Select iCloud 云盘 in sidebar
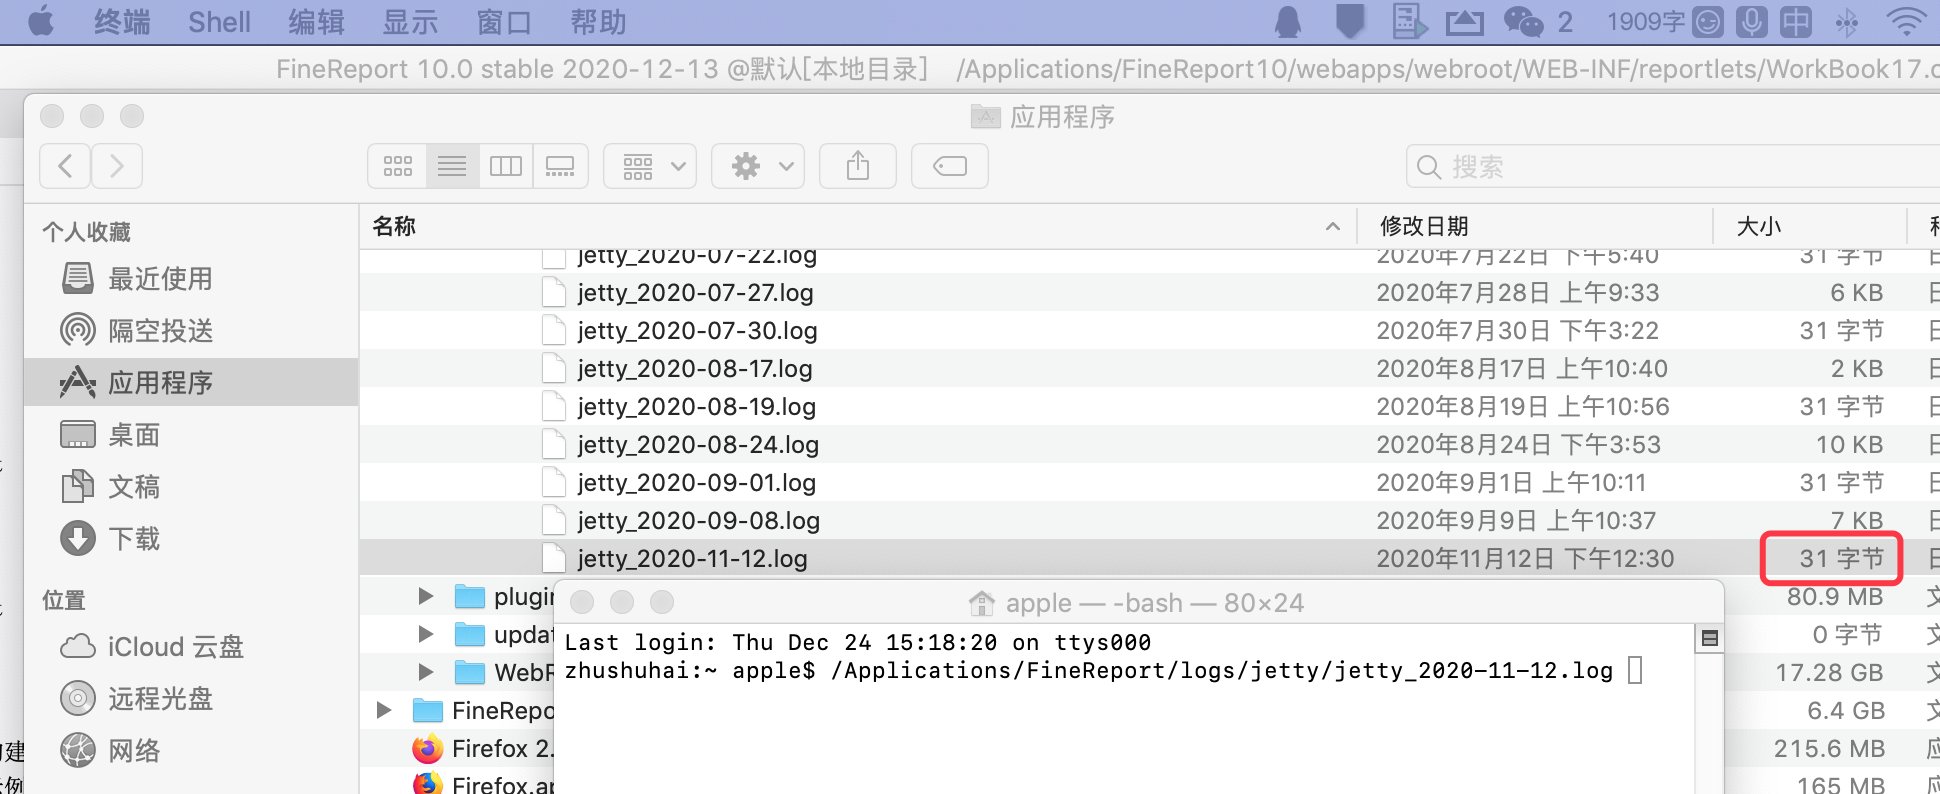 (x=190, y=647)
